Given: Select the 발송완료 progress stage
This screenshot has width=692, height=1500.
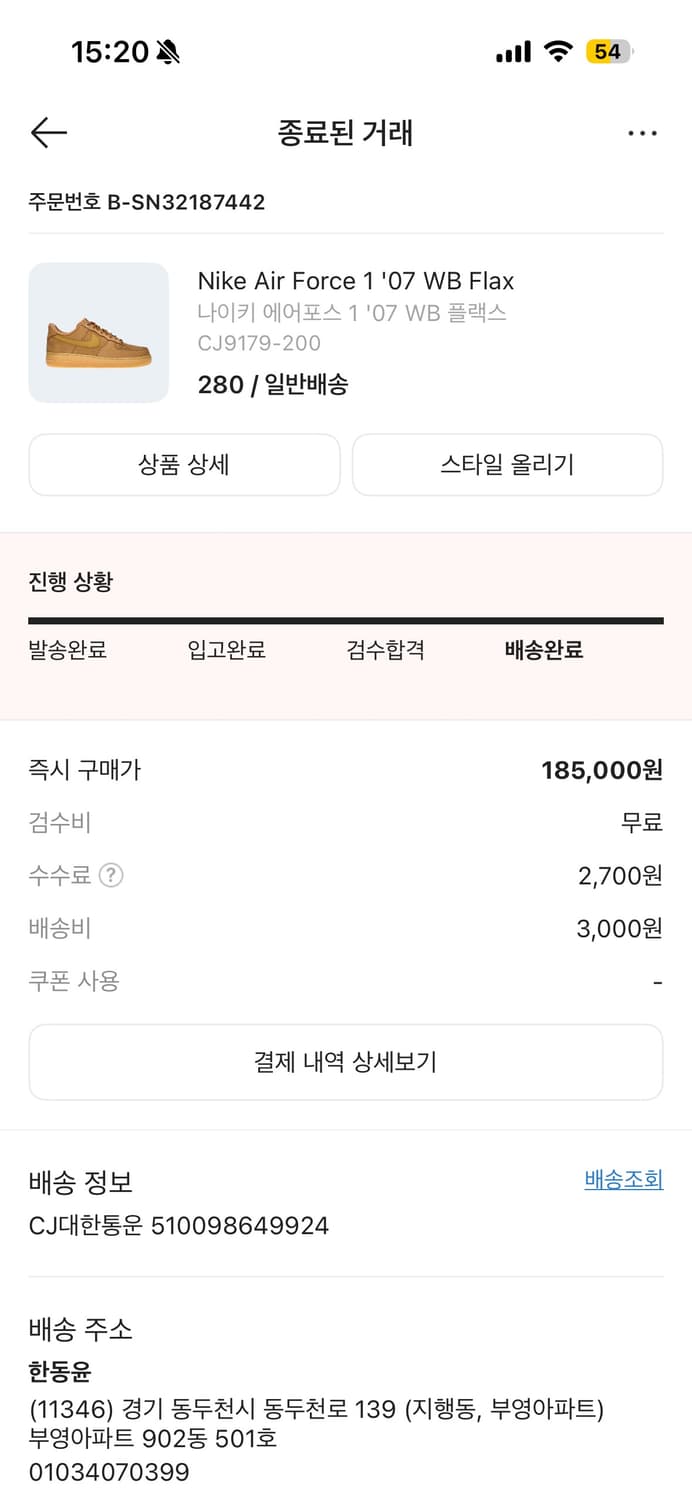Looking at the screenshot, I should click(68, 650).
